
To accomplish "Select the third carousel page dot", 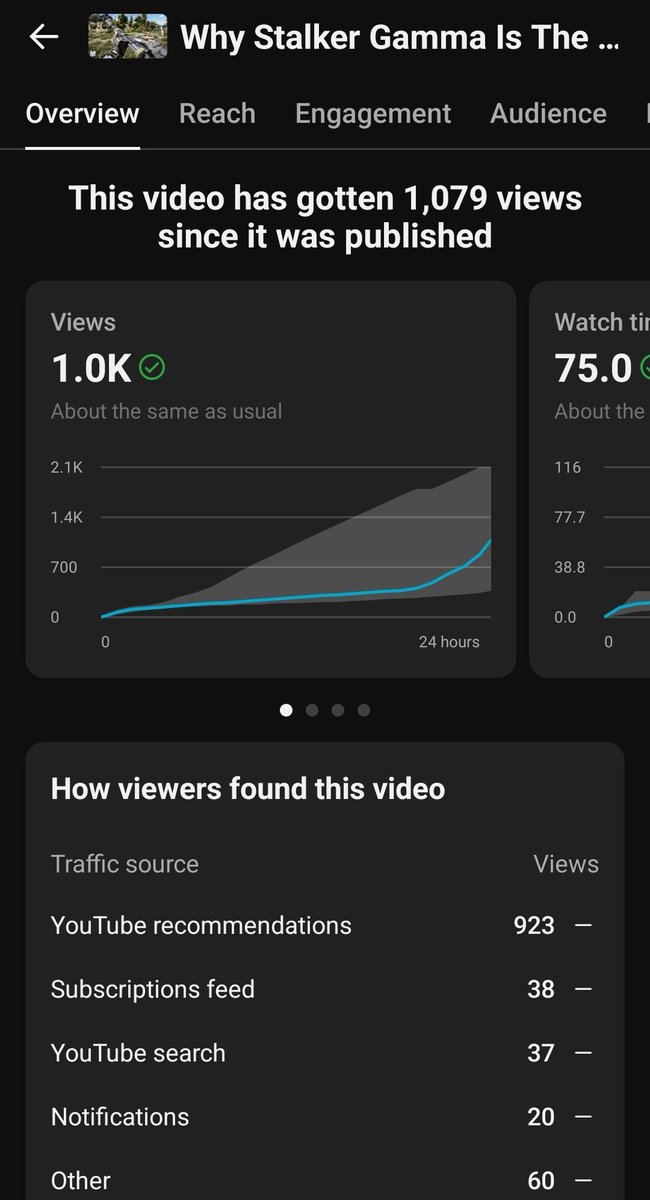I will [x=338, y=710].
